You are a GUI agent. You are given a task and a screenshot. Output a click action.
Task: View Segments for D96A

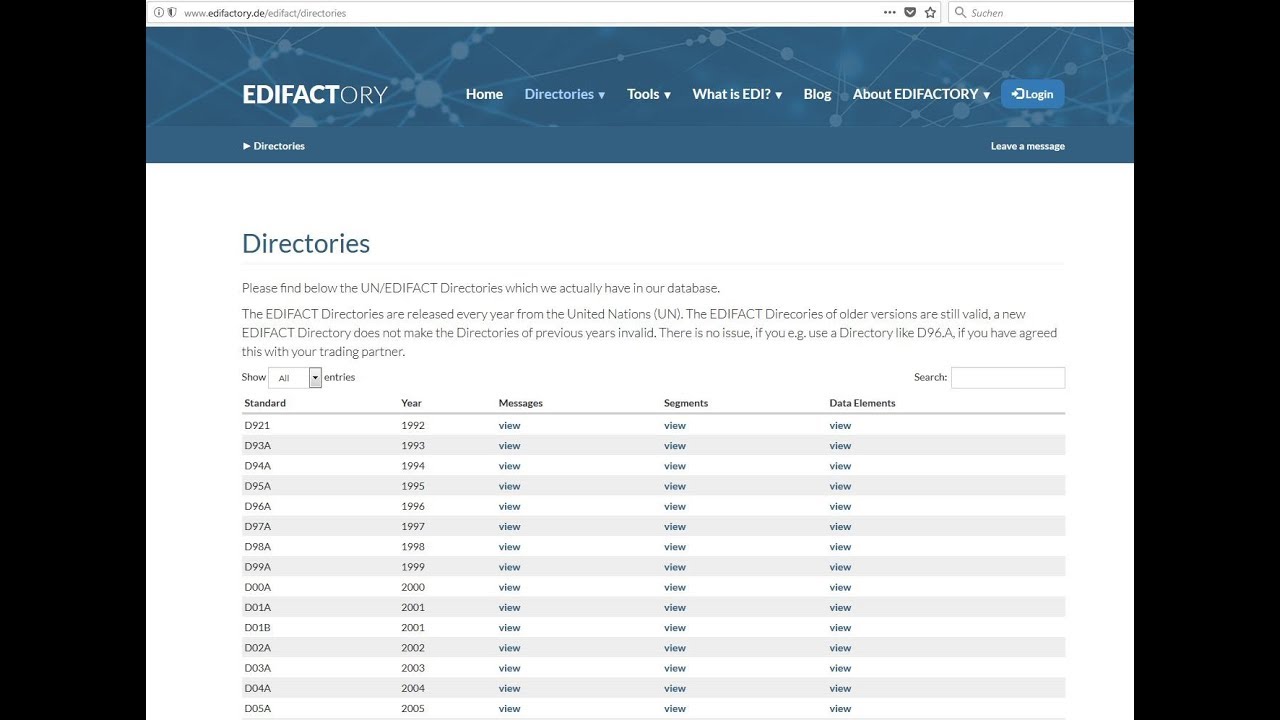[x=675, y=506]
